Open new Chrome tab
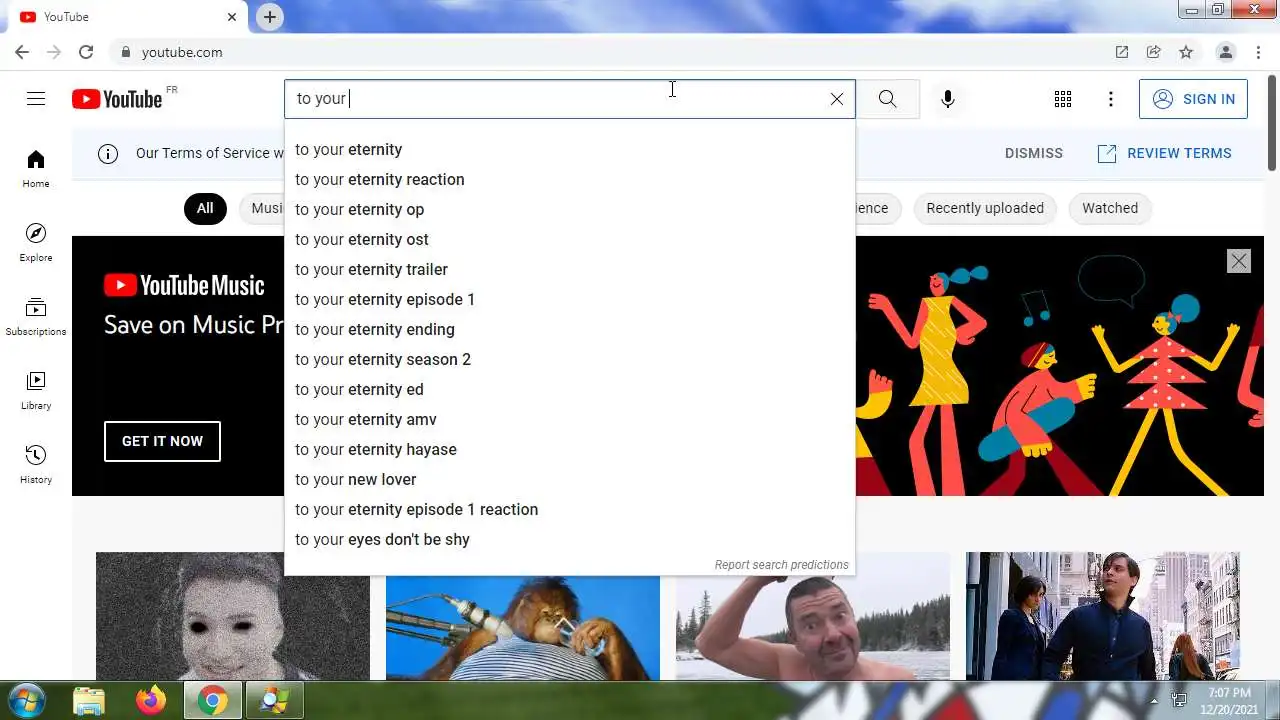 pyautogui.click(x=269, y=17)
